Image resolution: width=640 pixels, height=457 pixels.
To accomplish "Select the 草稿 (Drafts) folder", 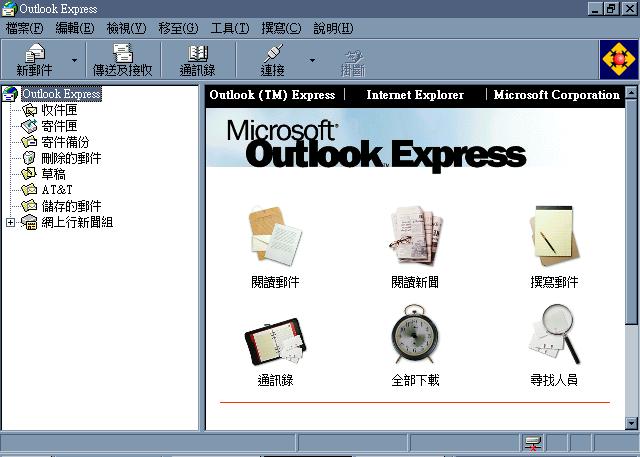I will [x=53, y=174].
